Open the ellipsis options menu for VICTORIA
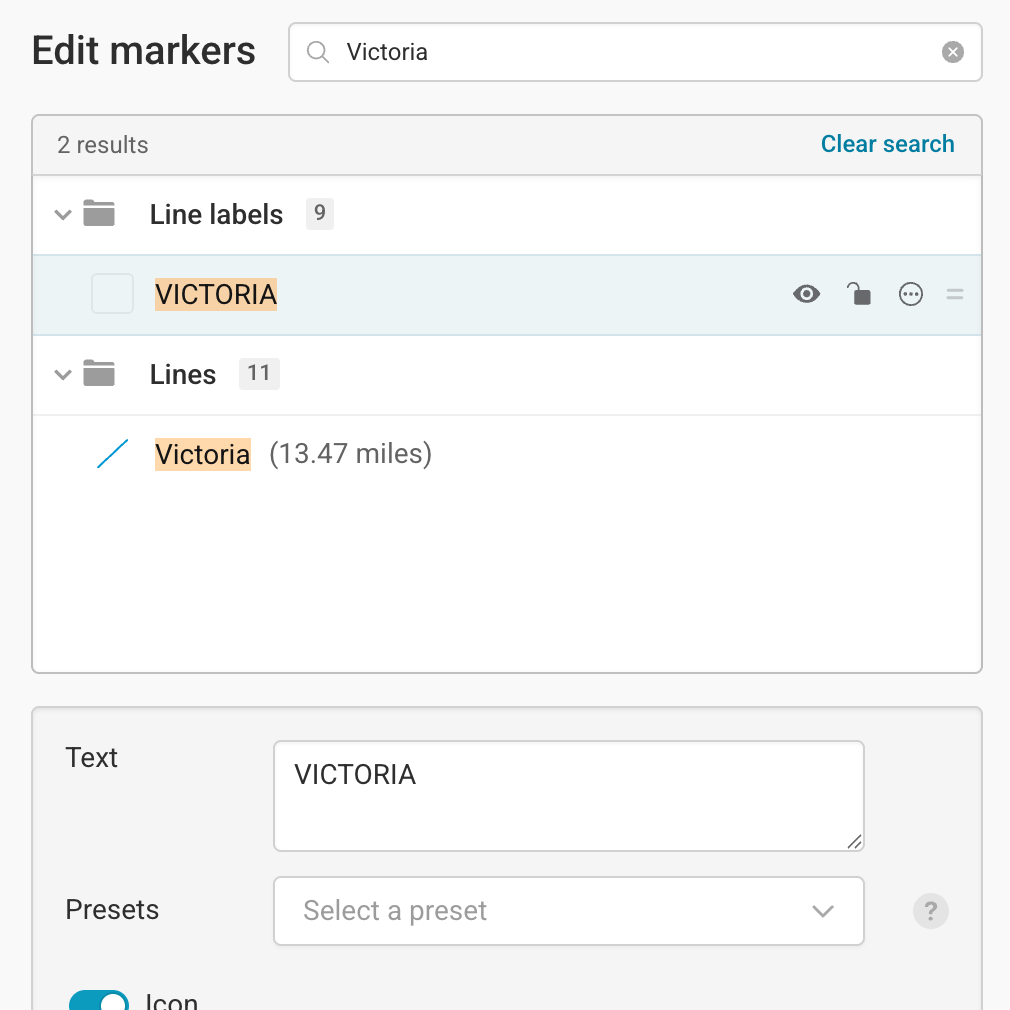The width and height of the screenshot is (1010, 1010). point(911,294)
